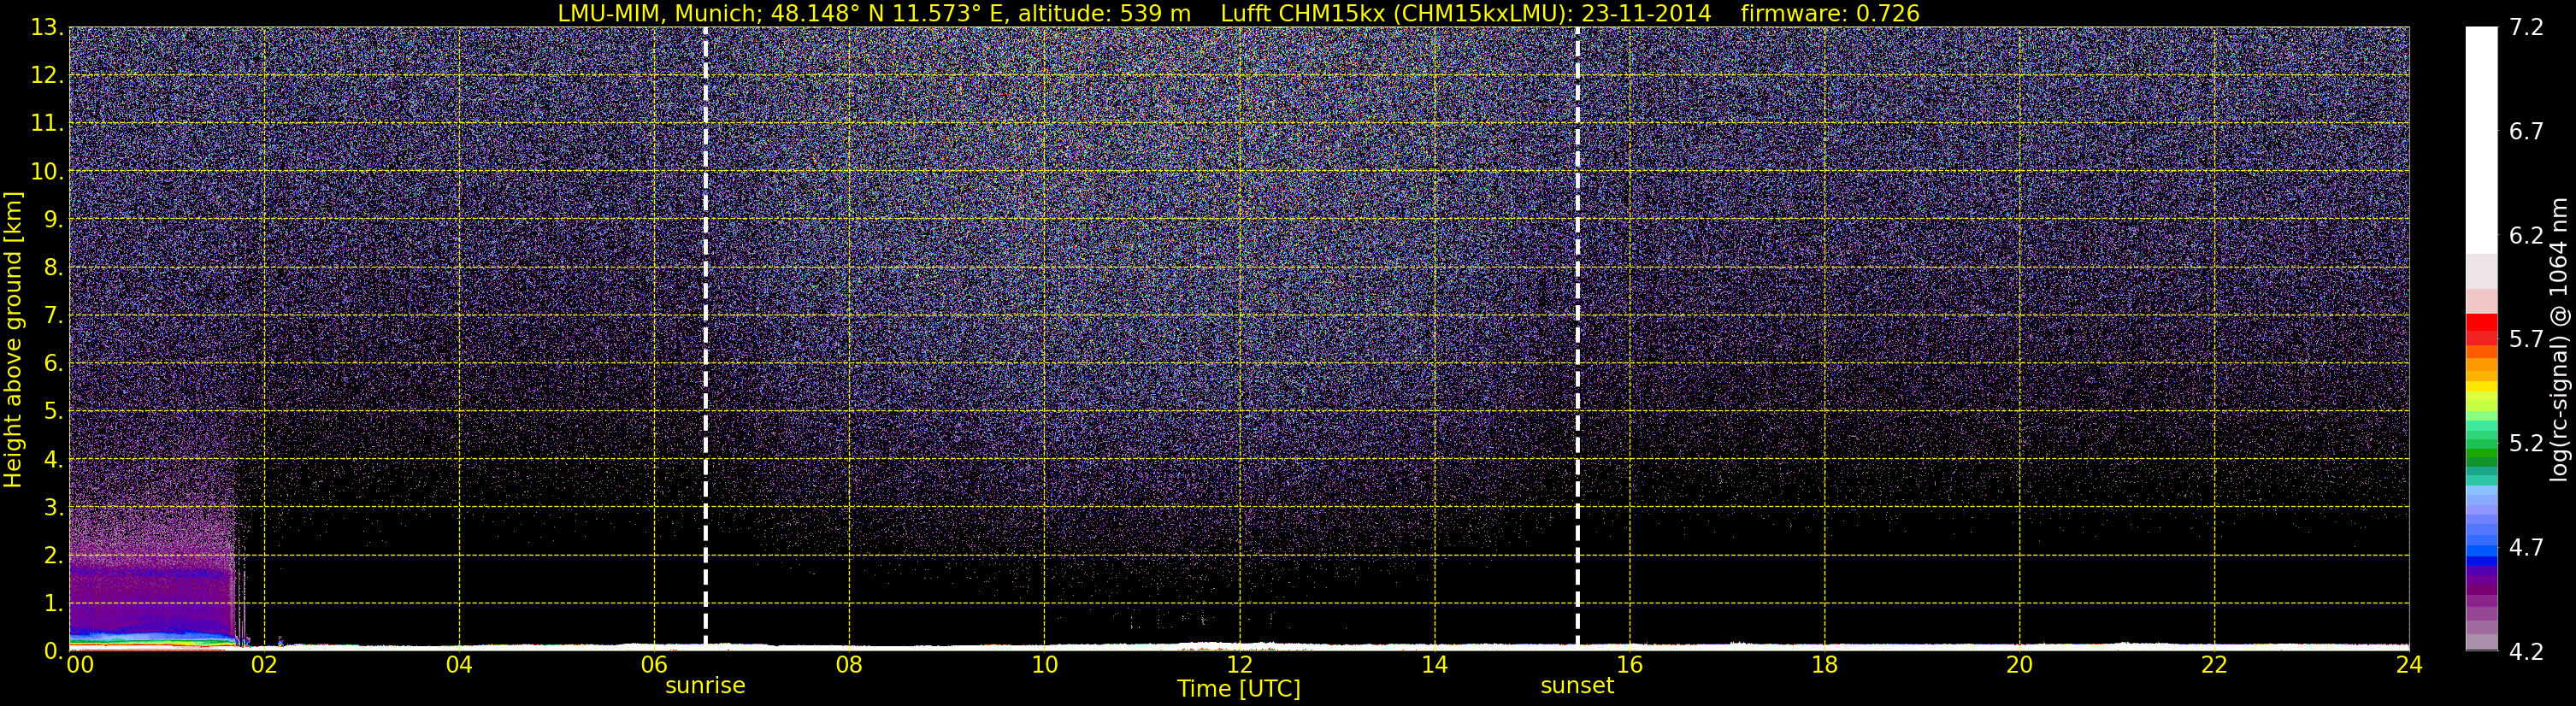
Task: Select the "10." height axis tick label
Action: tap(47, 171)
